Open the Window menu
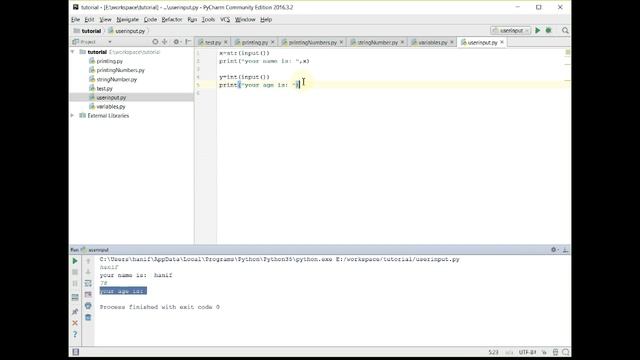Image resolution: width=640 pixels, height=360 pixels. coord(245,20)
